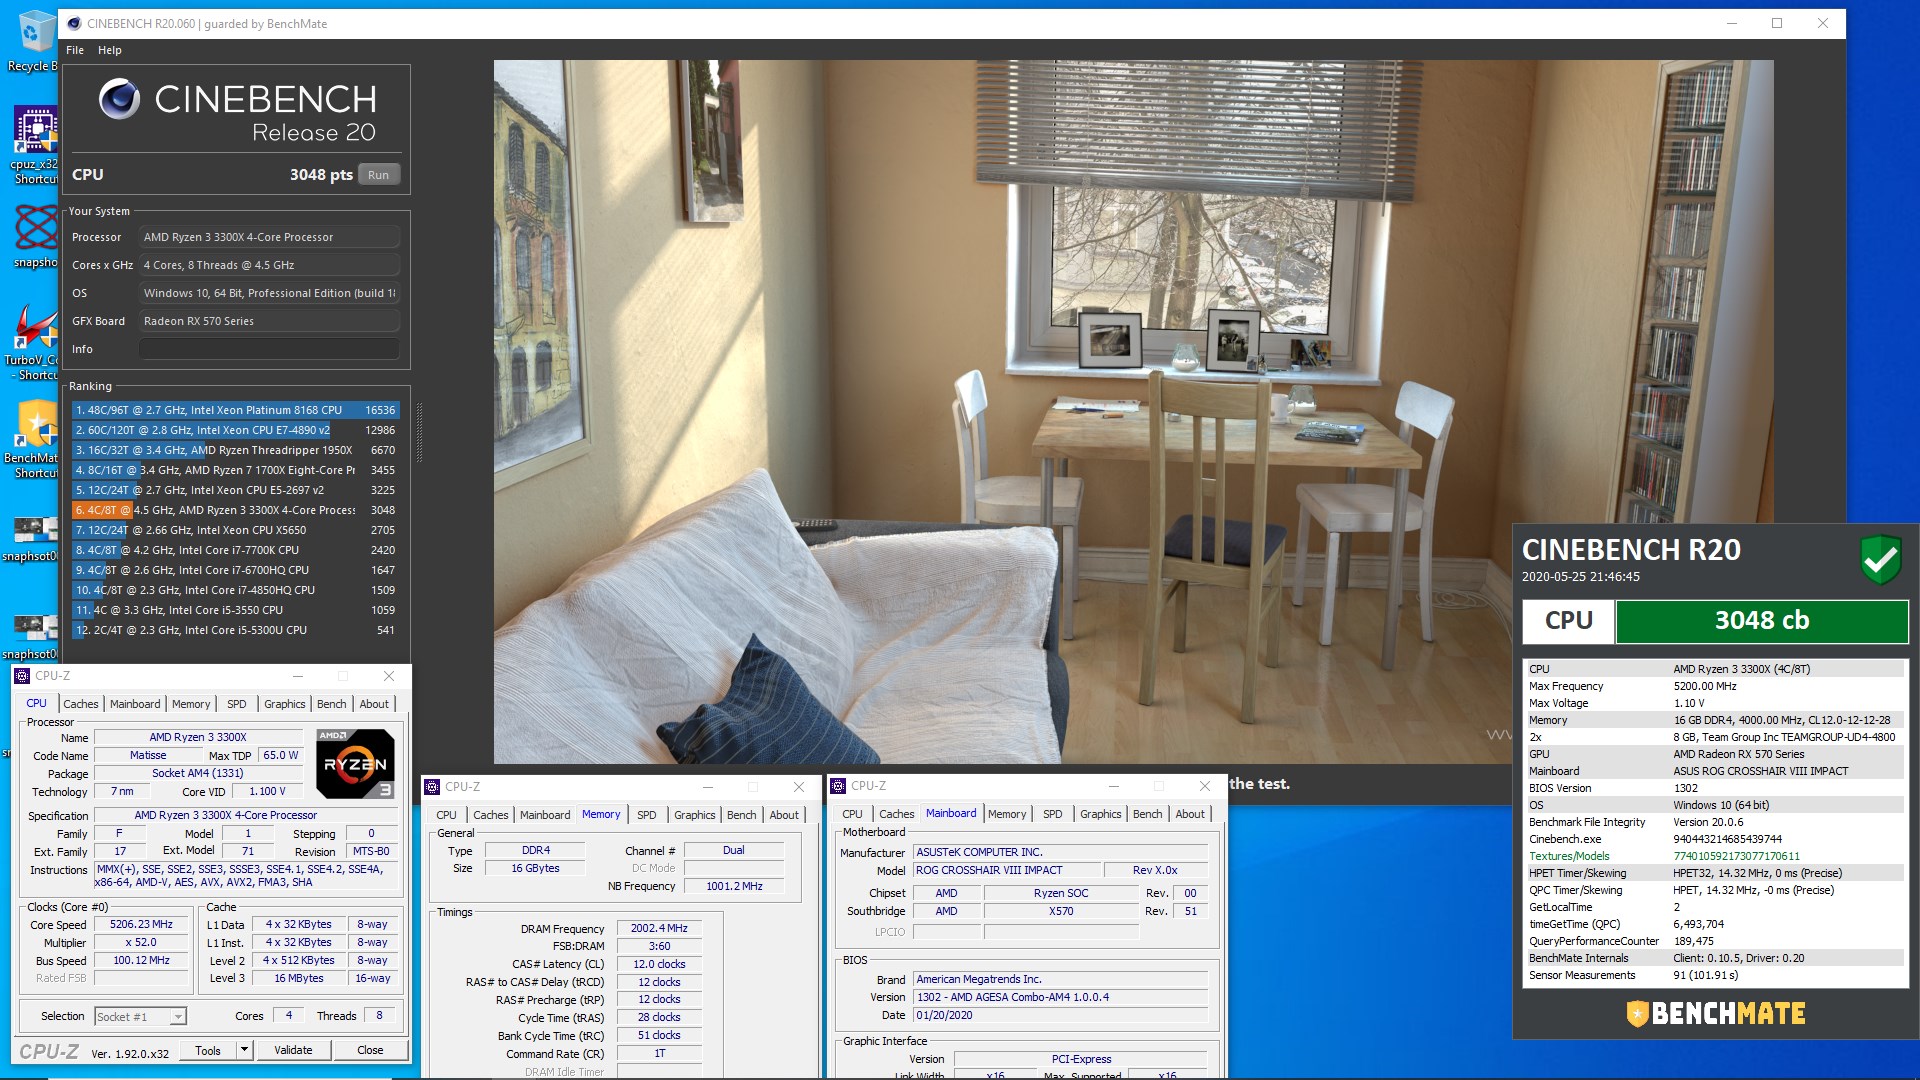The width and height of the screenshot is (1920, 1080).
Task: Expand the Tools dropdown arrow in CPU-Z
Action: click(243, 1050)
